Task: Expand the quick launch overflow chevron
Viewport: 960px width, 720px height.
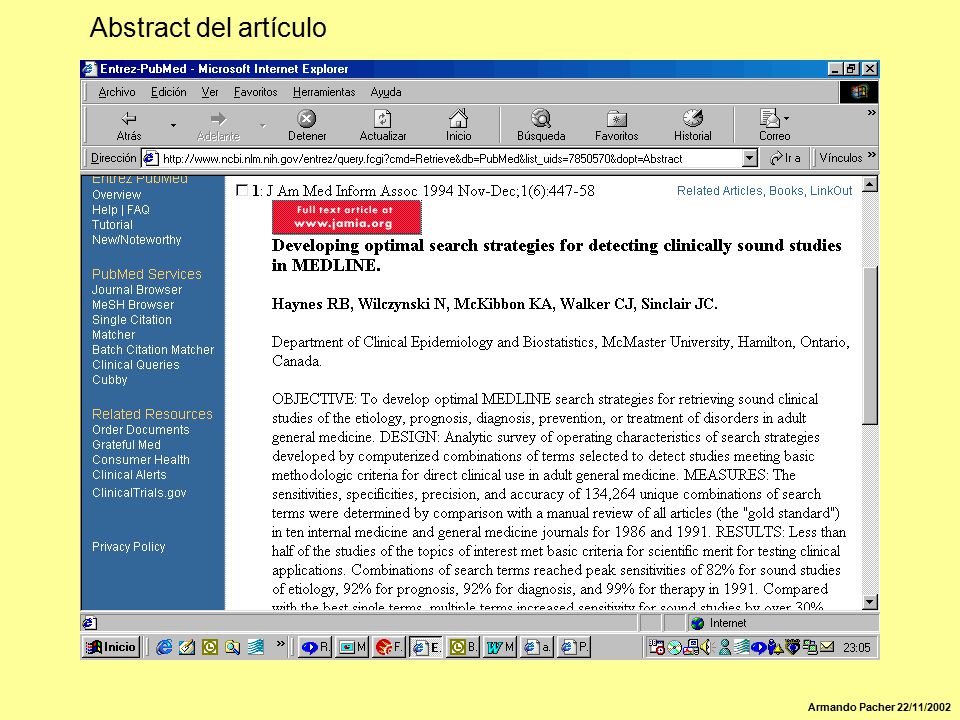Action: pyautogui.click(x=280, y=643)
